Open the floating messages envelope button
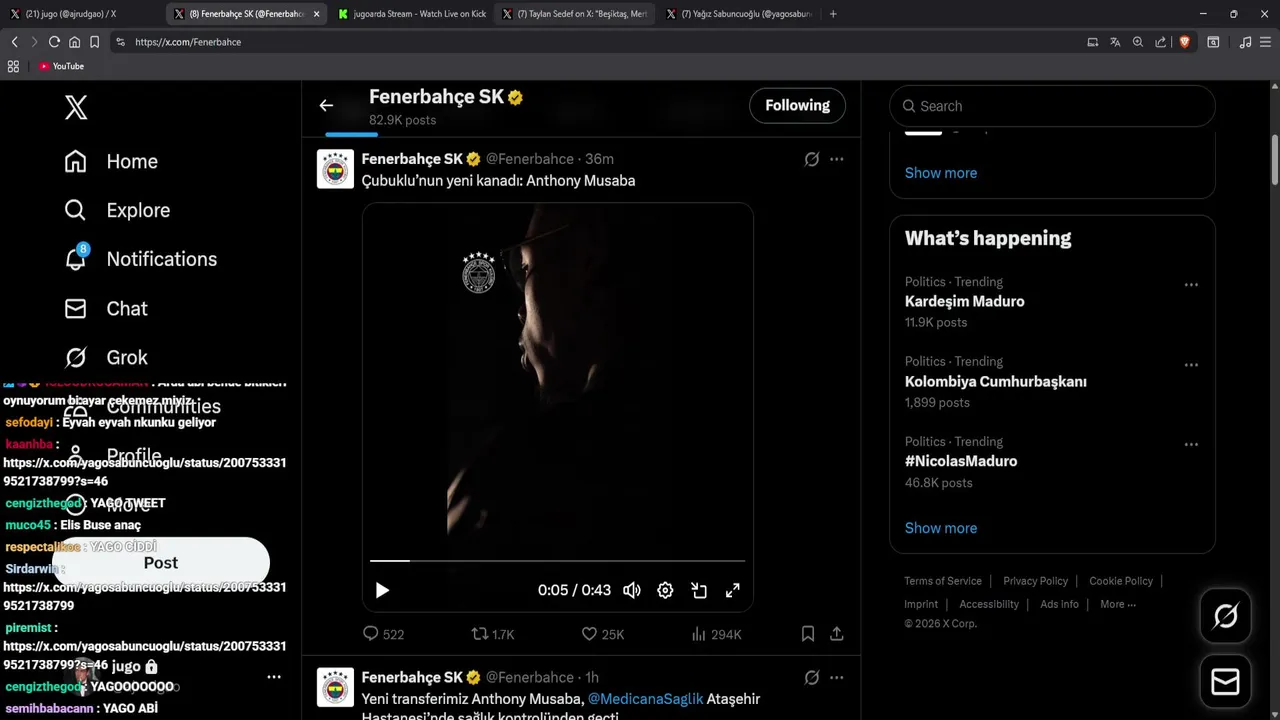Viewport: 1280px width, 720px height. [x=1225, y=682]
